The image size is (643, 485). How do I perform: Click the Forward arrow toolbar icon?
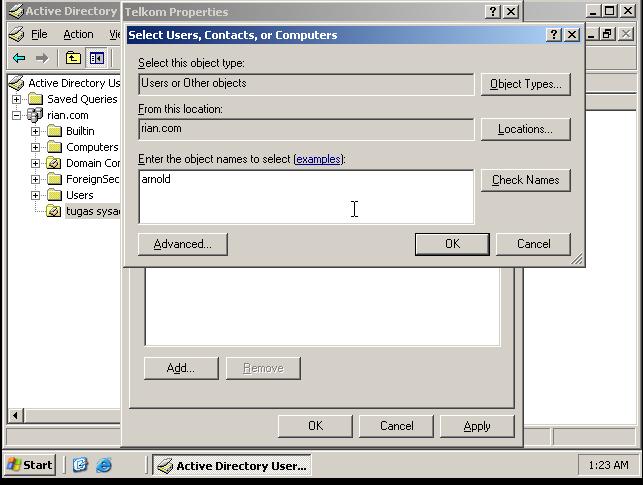[x=41, y=58]
